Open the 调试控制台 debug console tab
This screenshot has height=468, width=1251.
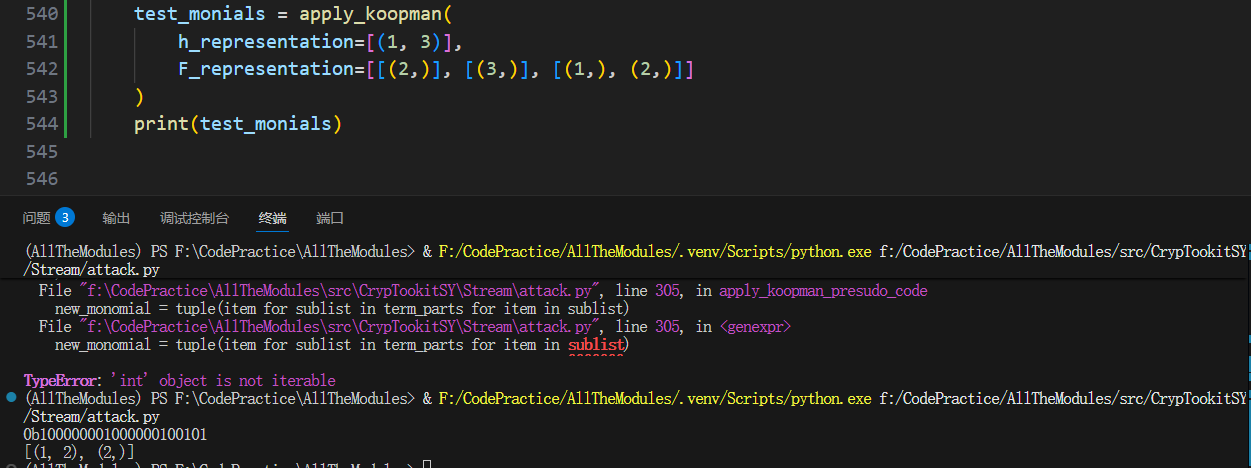194,218
